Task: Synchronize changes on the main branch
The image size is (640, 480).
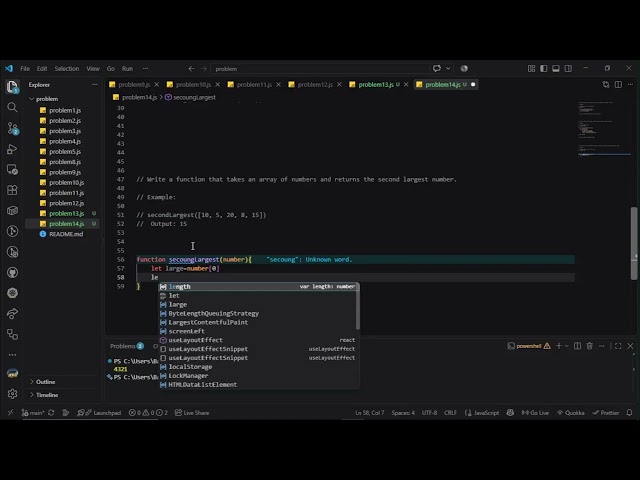Action: point(51,413)
